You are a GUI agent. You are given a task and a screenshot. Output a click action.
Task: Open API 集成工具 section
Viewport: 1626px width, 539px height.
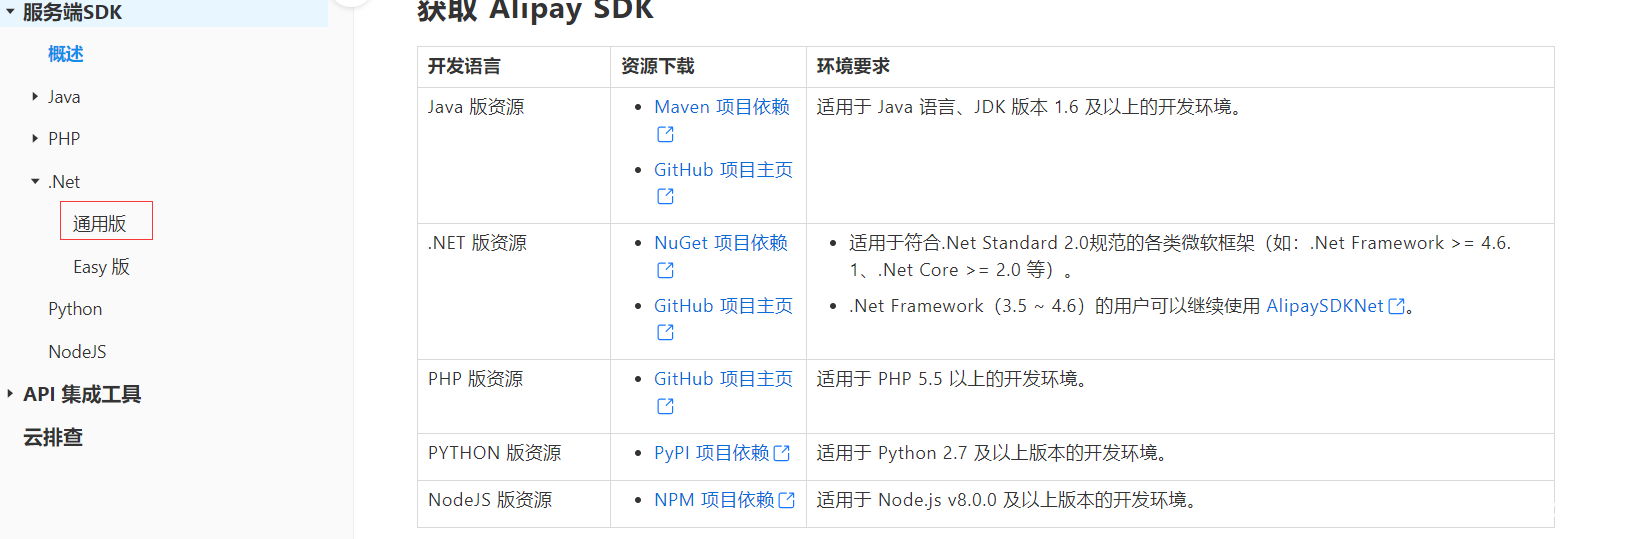(82, 394)
